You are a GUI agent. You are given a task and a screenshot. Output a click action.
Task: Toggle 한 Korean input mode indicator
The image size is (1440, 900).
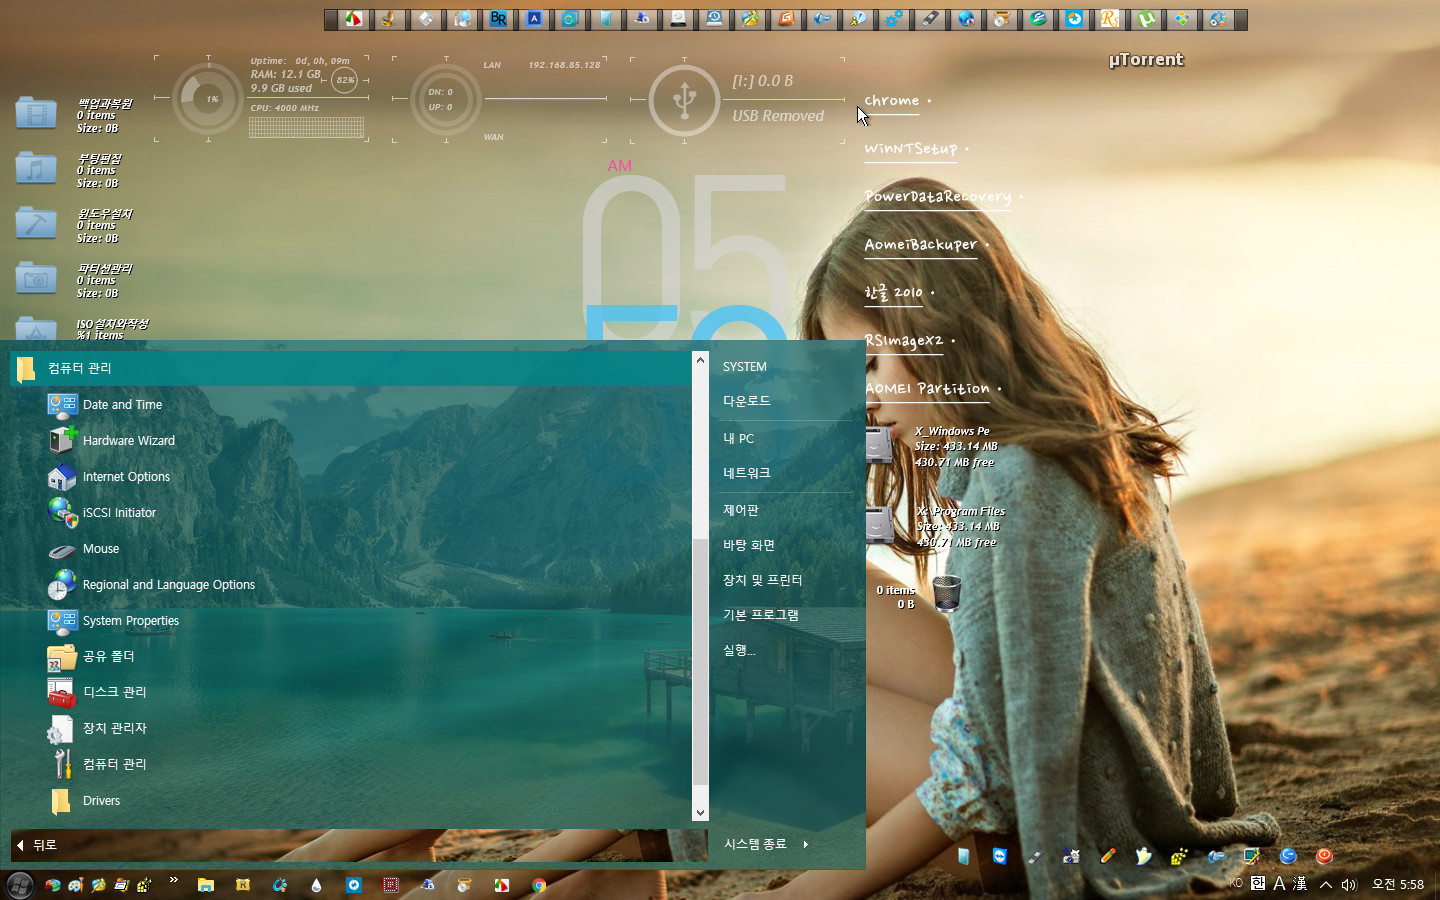(1258, 884)
